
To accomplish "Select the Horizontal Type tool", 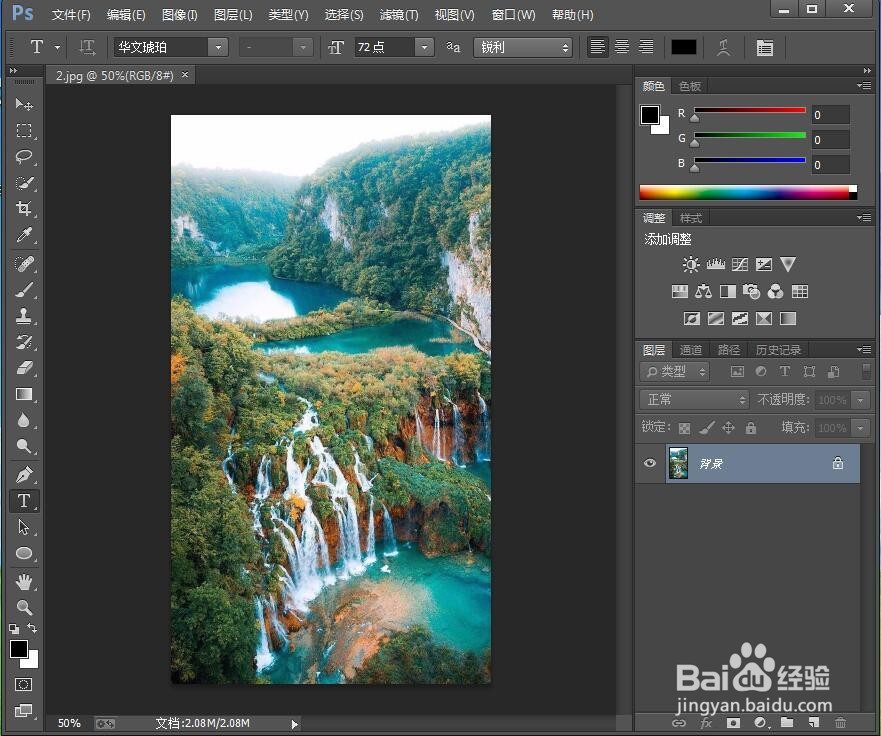I will click(x=24, y=501).
